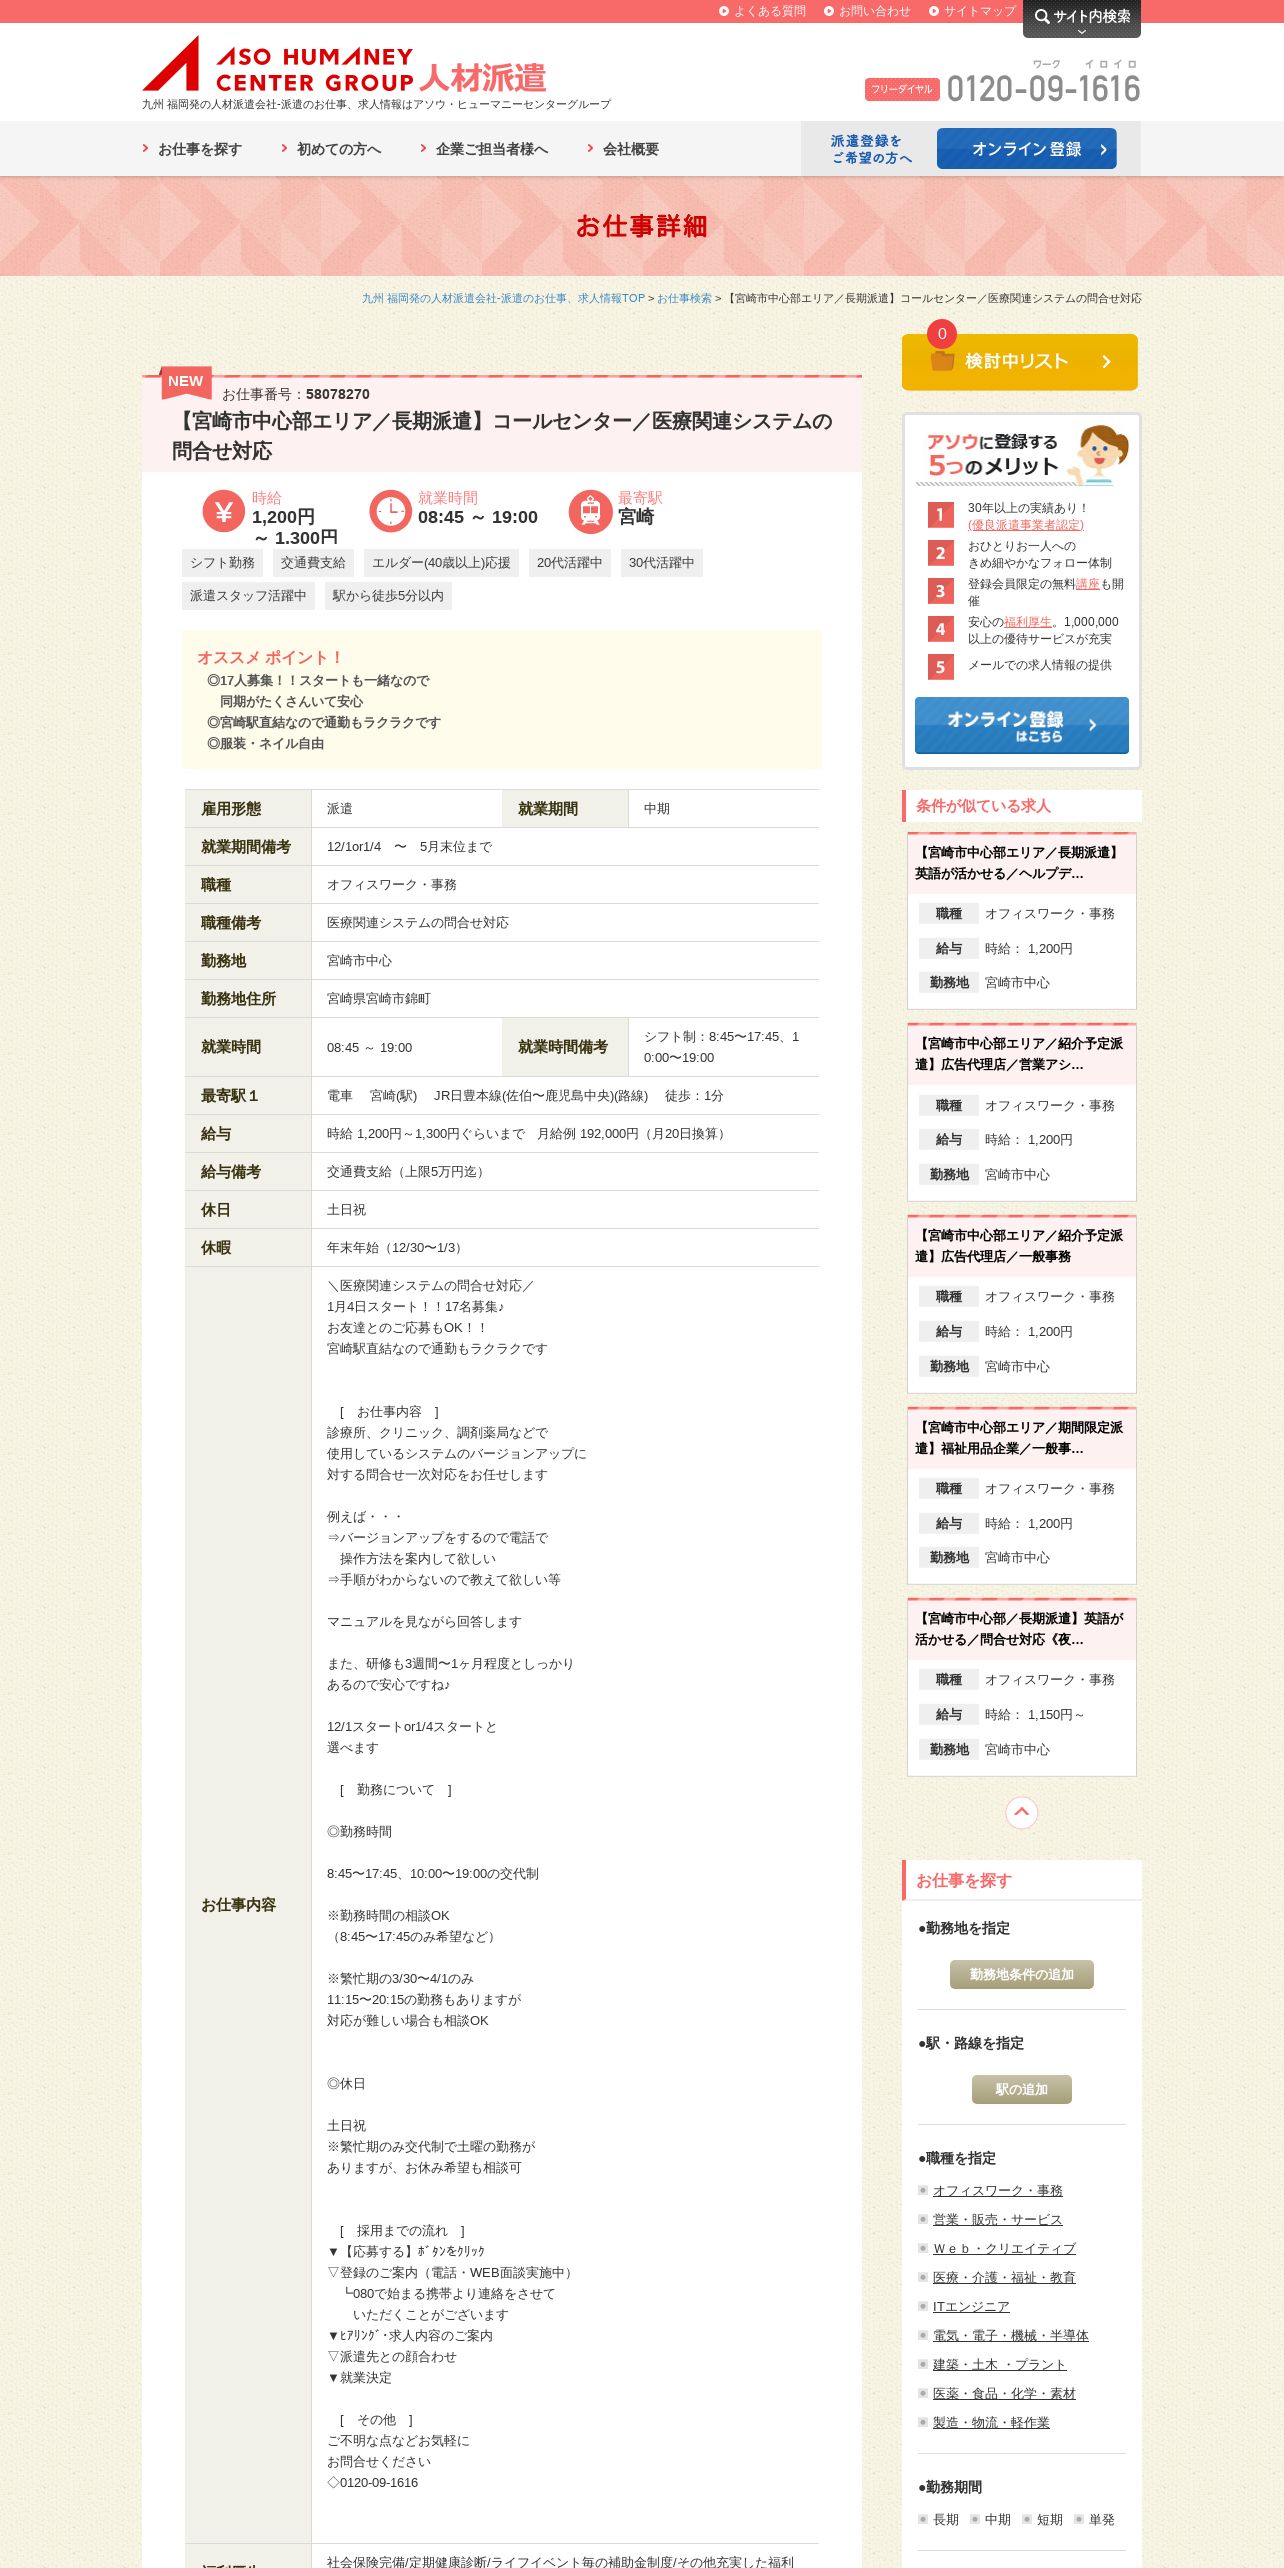
Task: Choose ITエンジニア job category
Action: (971, 2306)
